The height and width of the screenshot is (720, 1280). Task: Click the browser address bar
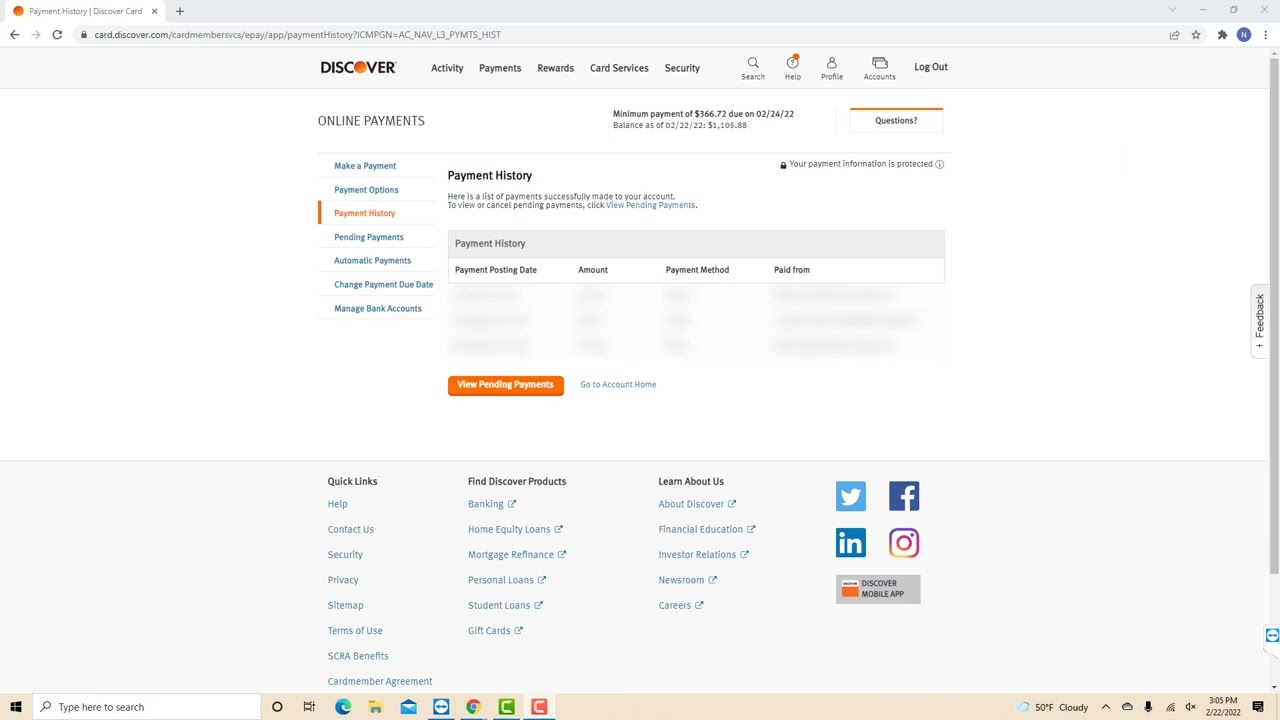[620, 35]
